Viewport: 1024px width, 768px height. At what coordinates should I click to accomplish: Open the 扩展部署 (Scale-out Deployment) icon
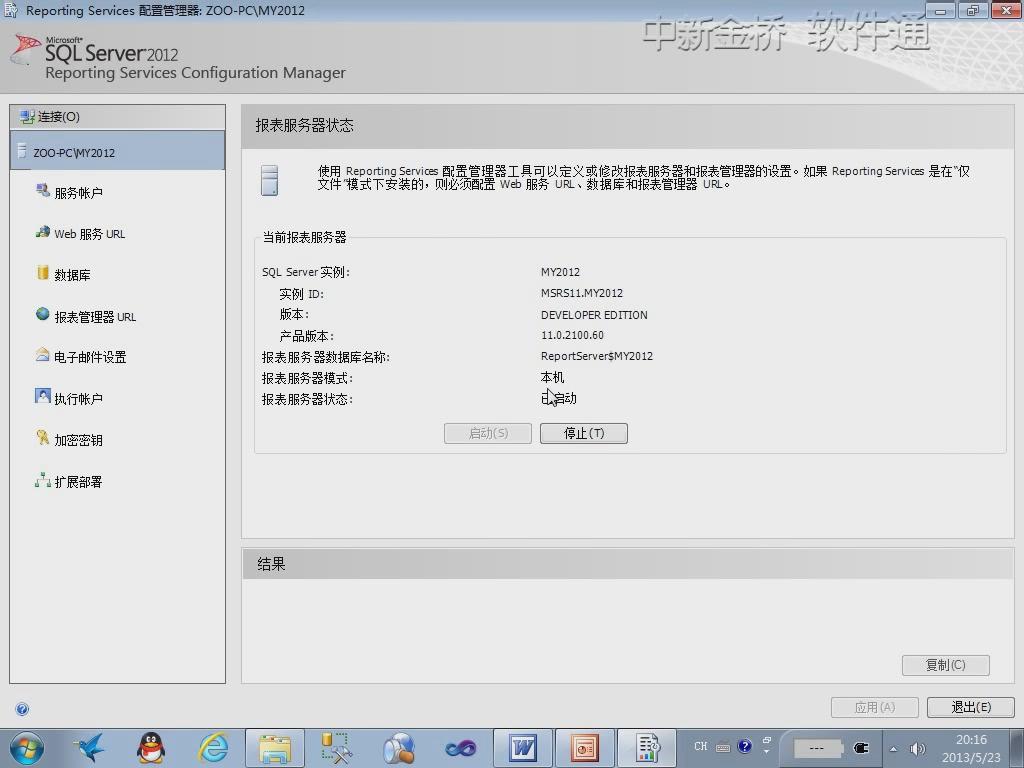click(43, 481)
